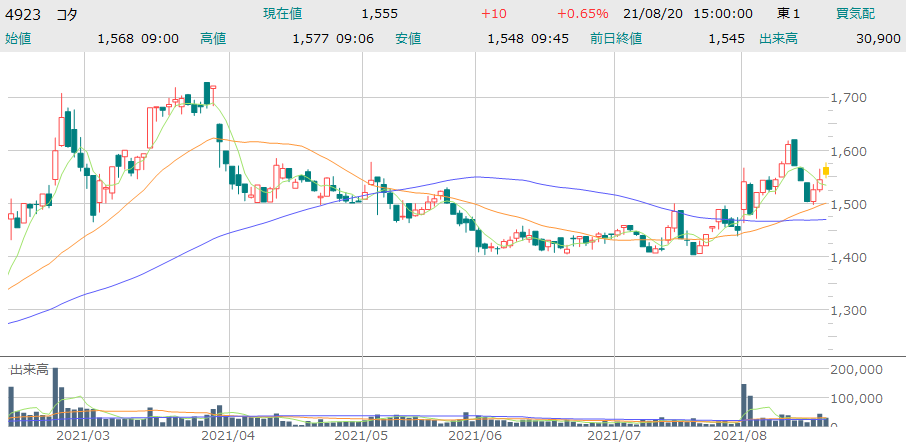
Task: Click the 東1 market label
Action: point(790,15)
